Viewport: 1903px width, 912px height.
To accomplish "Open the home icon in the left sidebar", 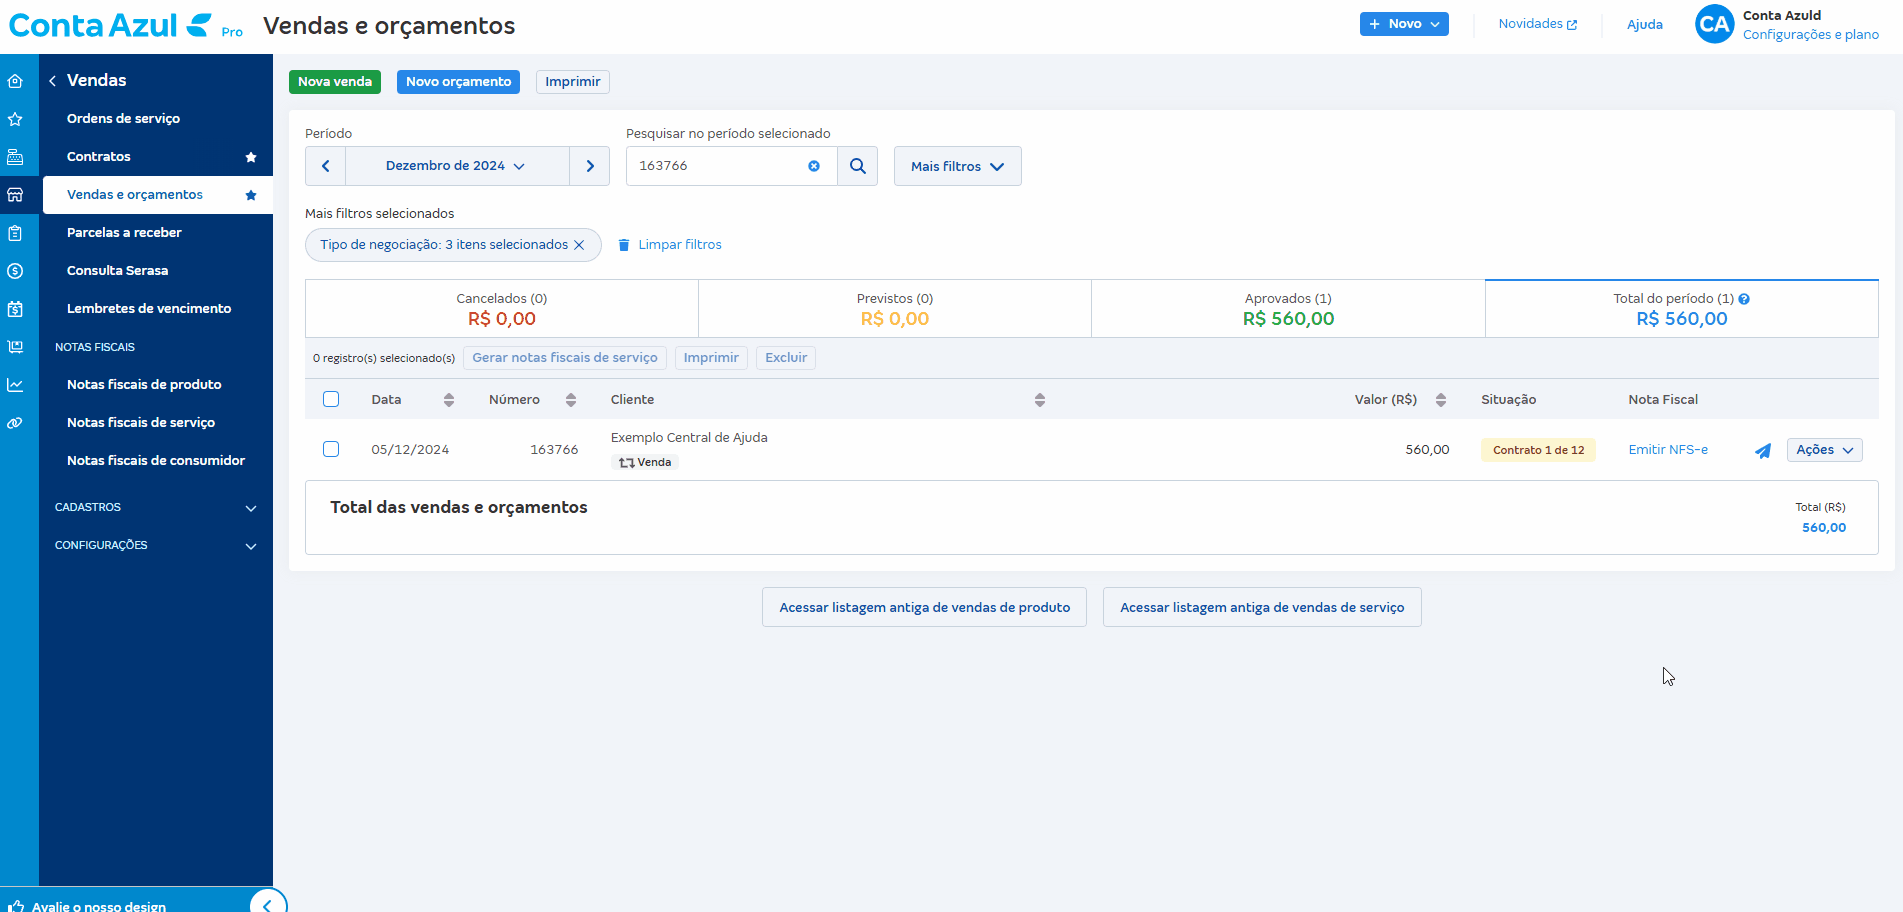I will [15, 81].
